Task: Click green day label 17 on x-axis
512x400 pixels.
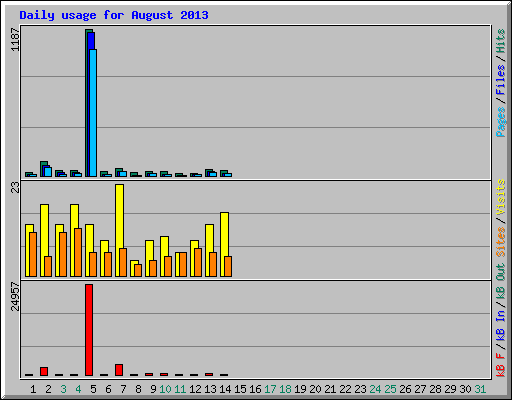Action: coord(270,389)
